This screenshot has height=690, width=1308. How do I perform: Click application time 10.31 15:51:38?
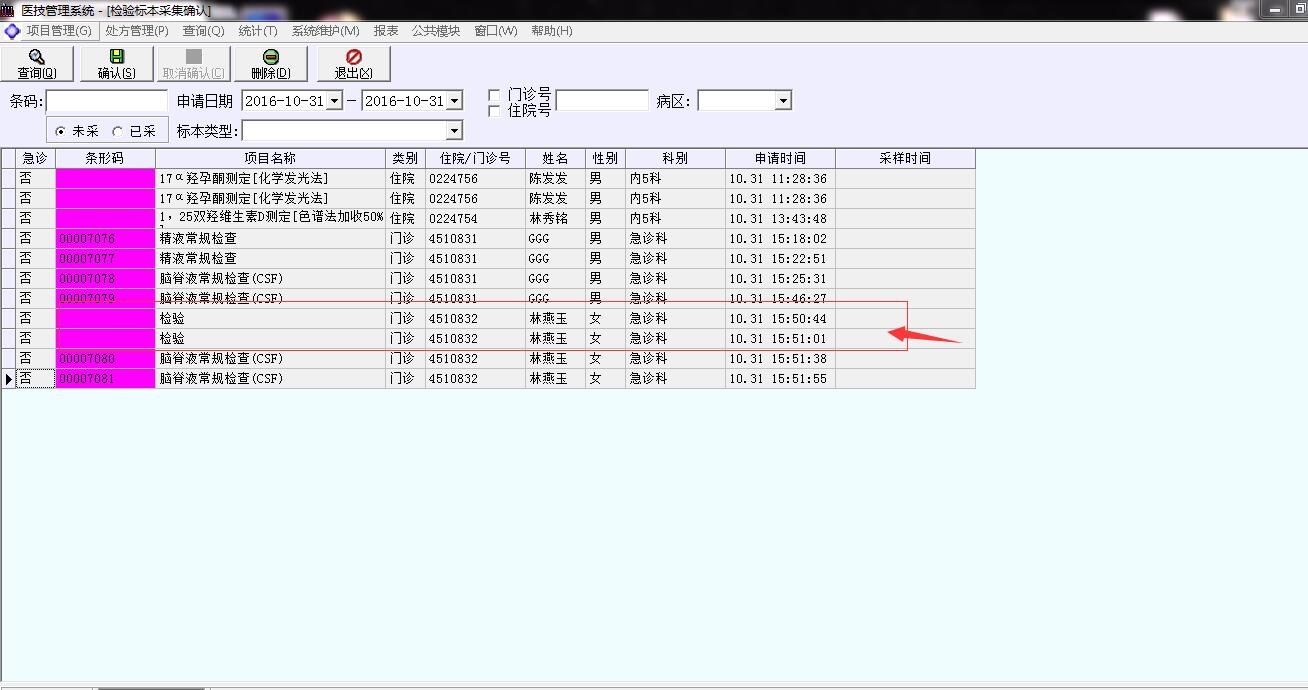click(x=778, y=359)
